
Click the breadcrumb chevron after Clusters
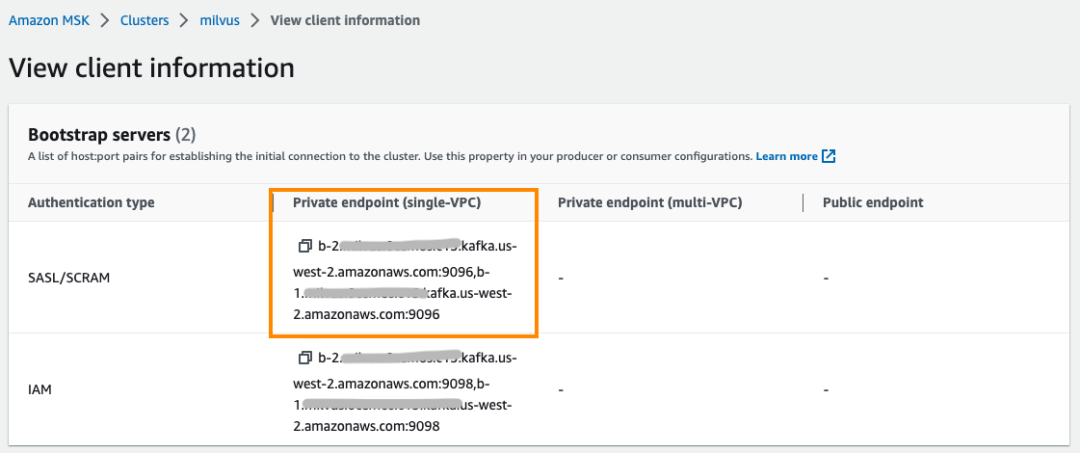(x=181, y=20)
